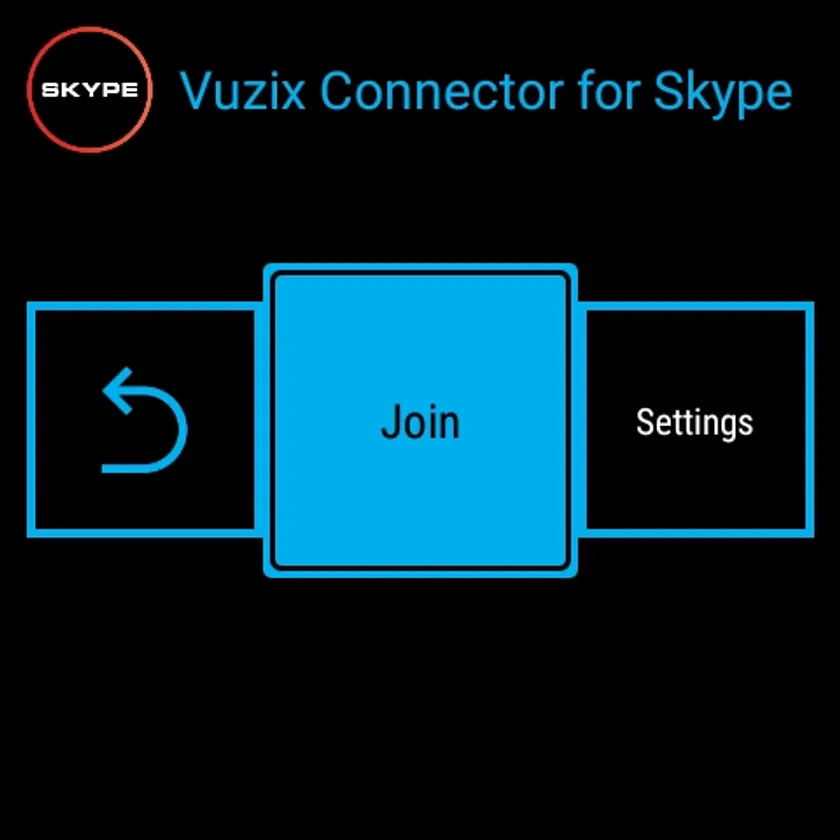This screenshot has width=840, height=840.
Task: Click the focused Join carousel item
Action: click(x=420, y=420)
